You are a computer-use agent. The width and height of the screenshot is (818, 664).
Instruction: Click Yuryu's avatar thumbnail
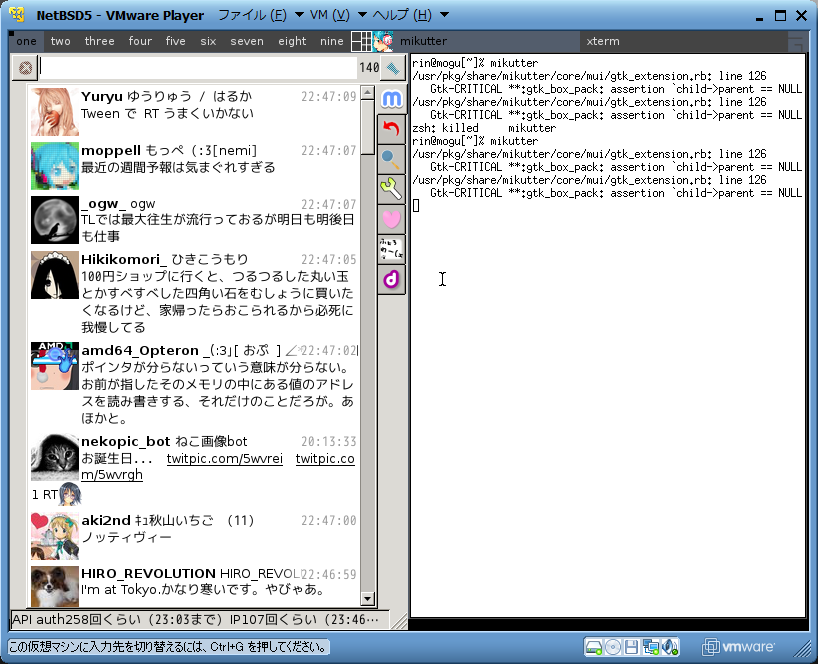coord(55,112)
